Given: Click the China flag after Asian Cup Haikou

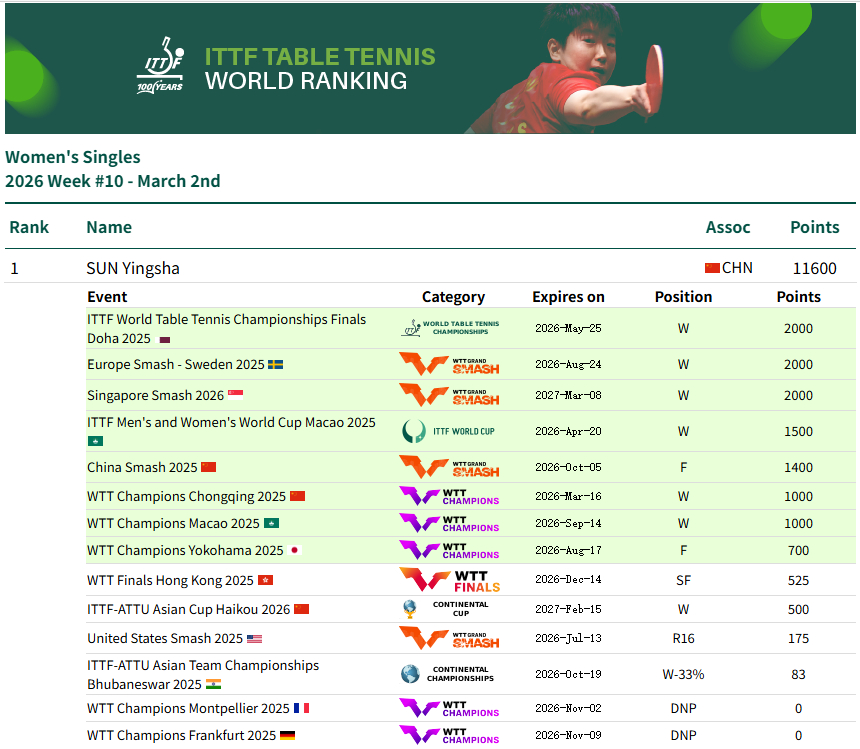Looking at the screenshot, I should coord(302,609).
